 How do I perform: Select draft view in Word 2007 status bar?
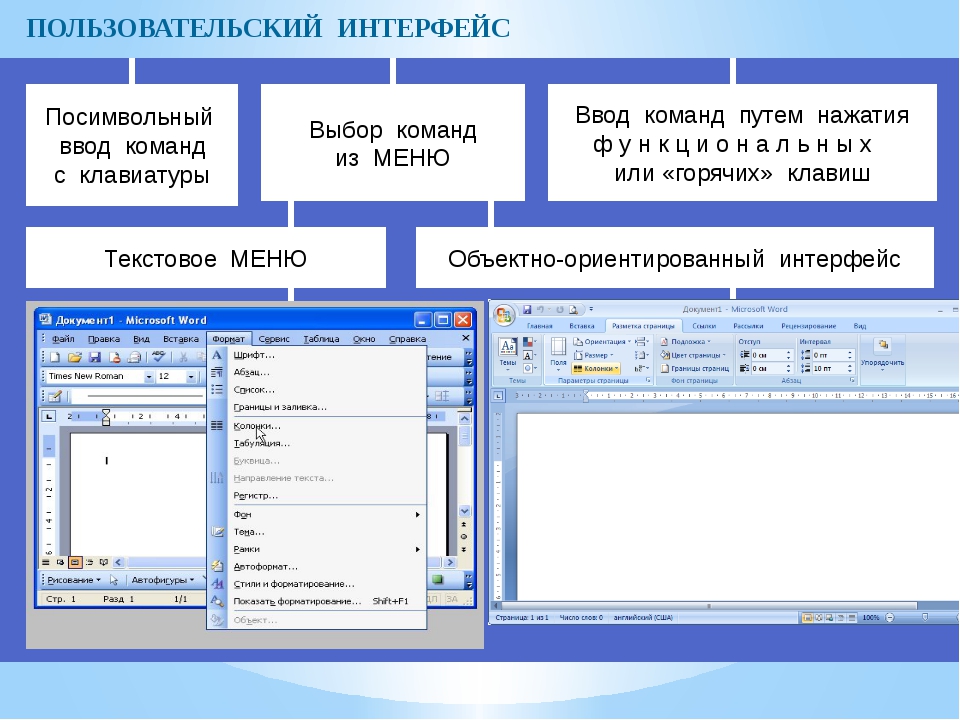(x=852, y=618)
